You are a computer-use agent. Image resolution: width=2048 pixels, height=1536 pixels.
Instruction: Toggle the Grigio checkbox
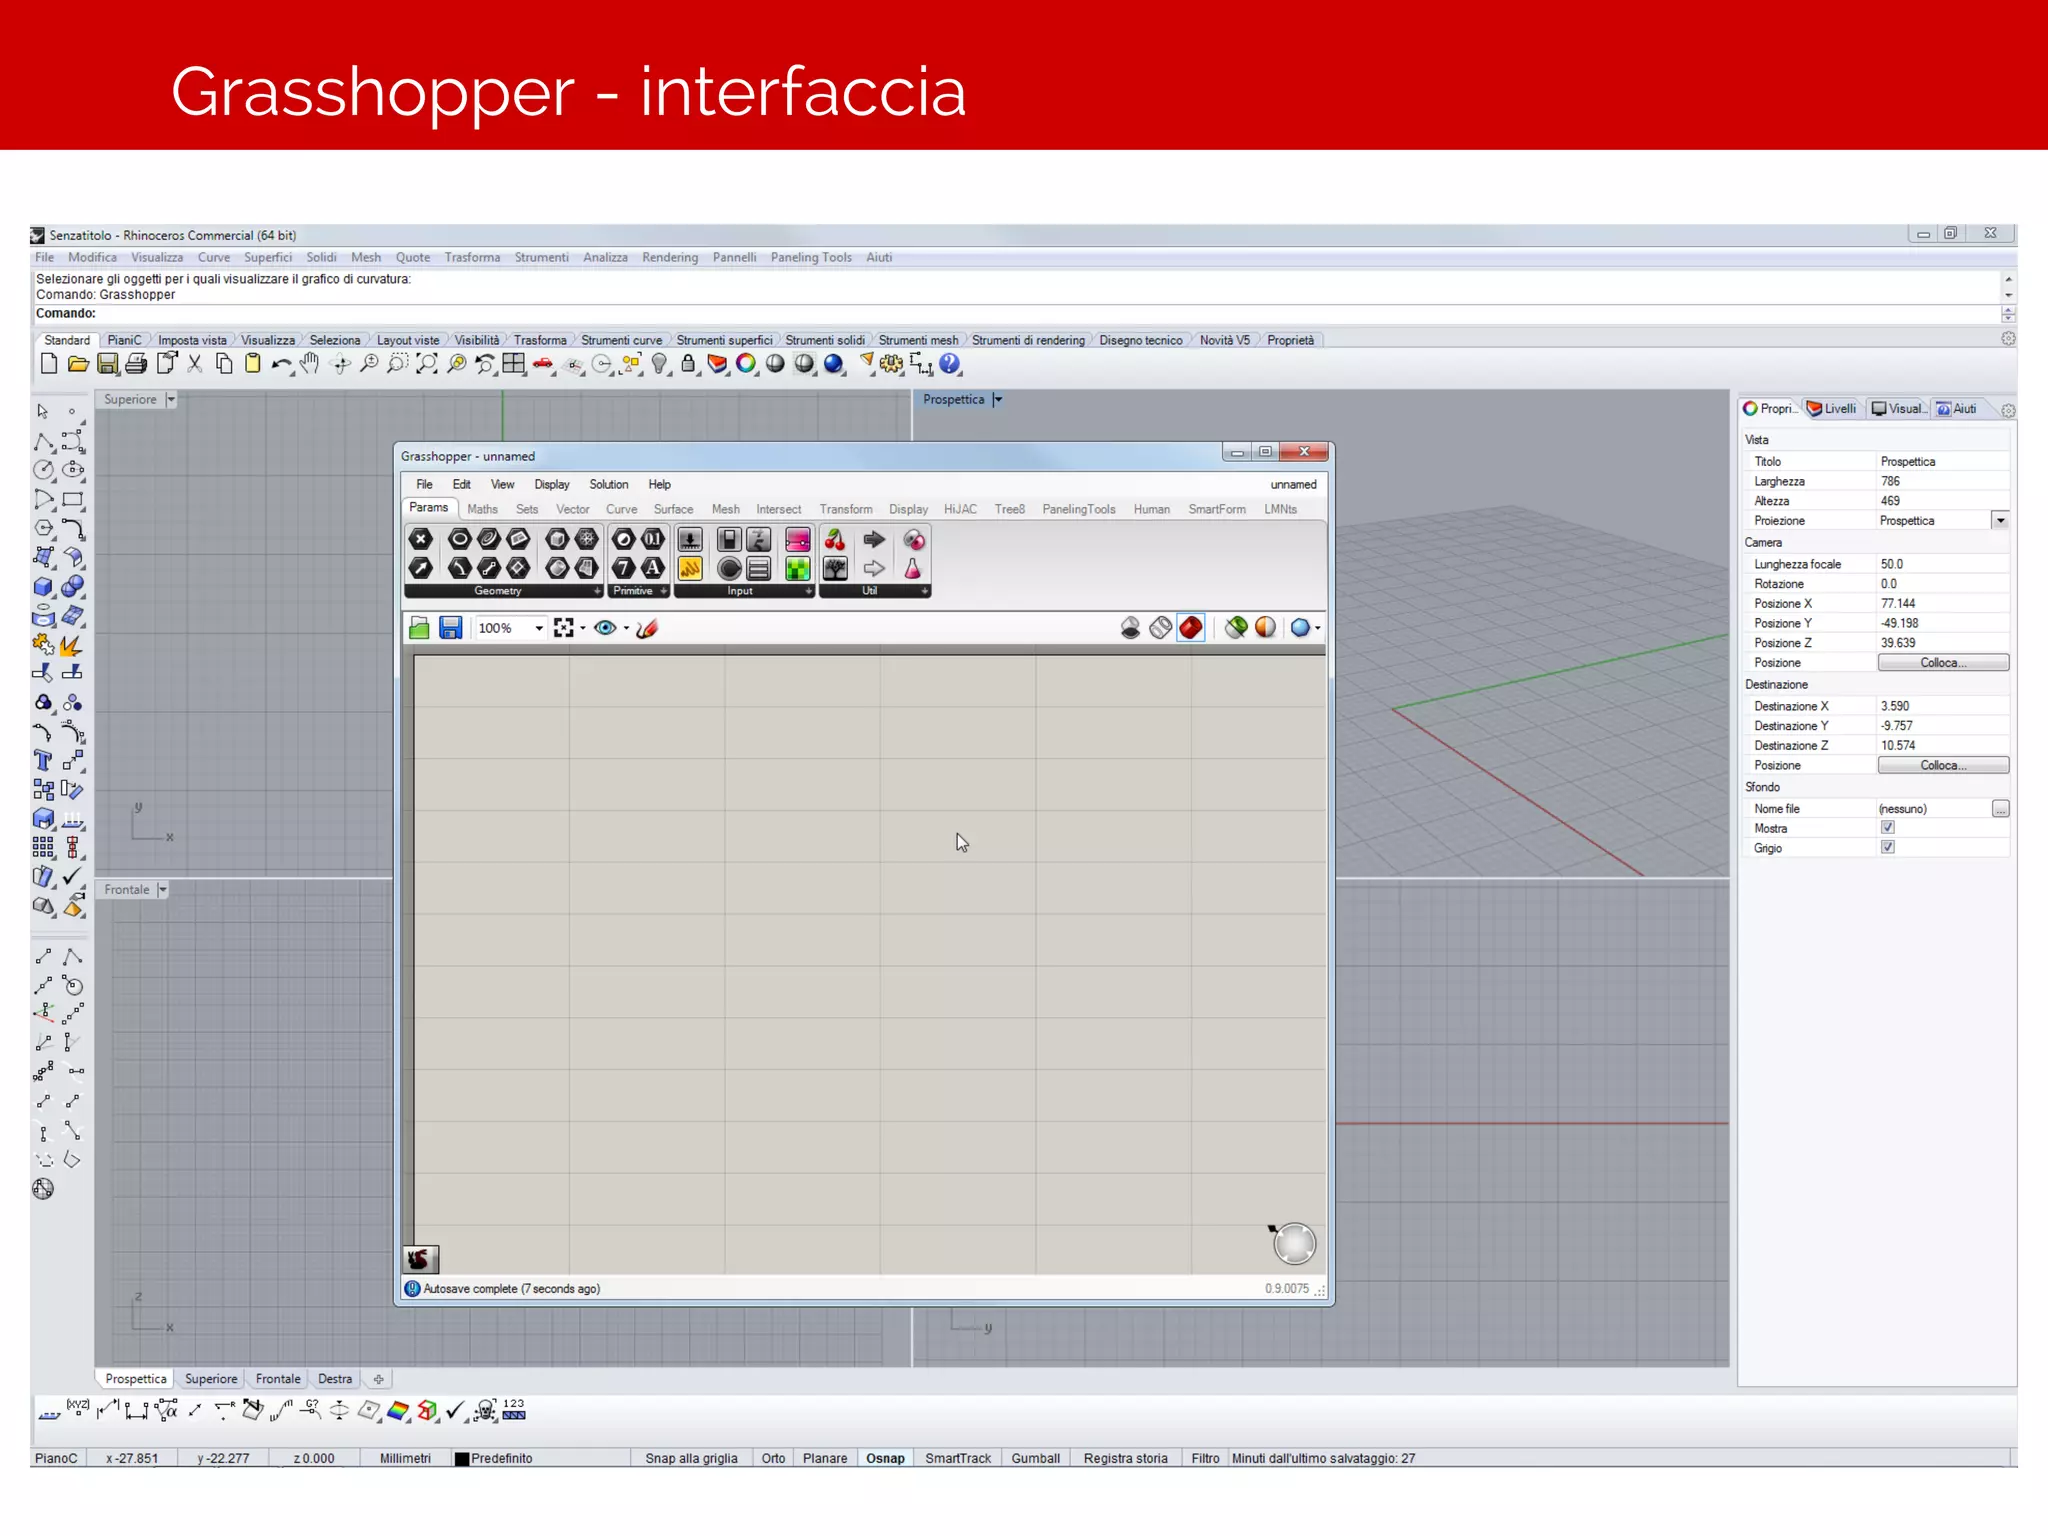click(1888, 848)
